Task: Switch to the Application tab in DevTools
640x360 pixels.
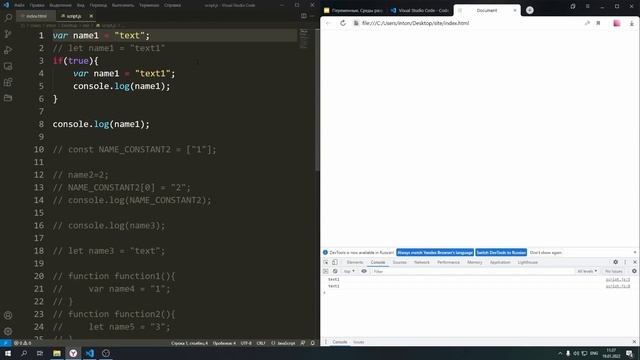Action: [x=500, y=262]
